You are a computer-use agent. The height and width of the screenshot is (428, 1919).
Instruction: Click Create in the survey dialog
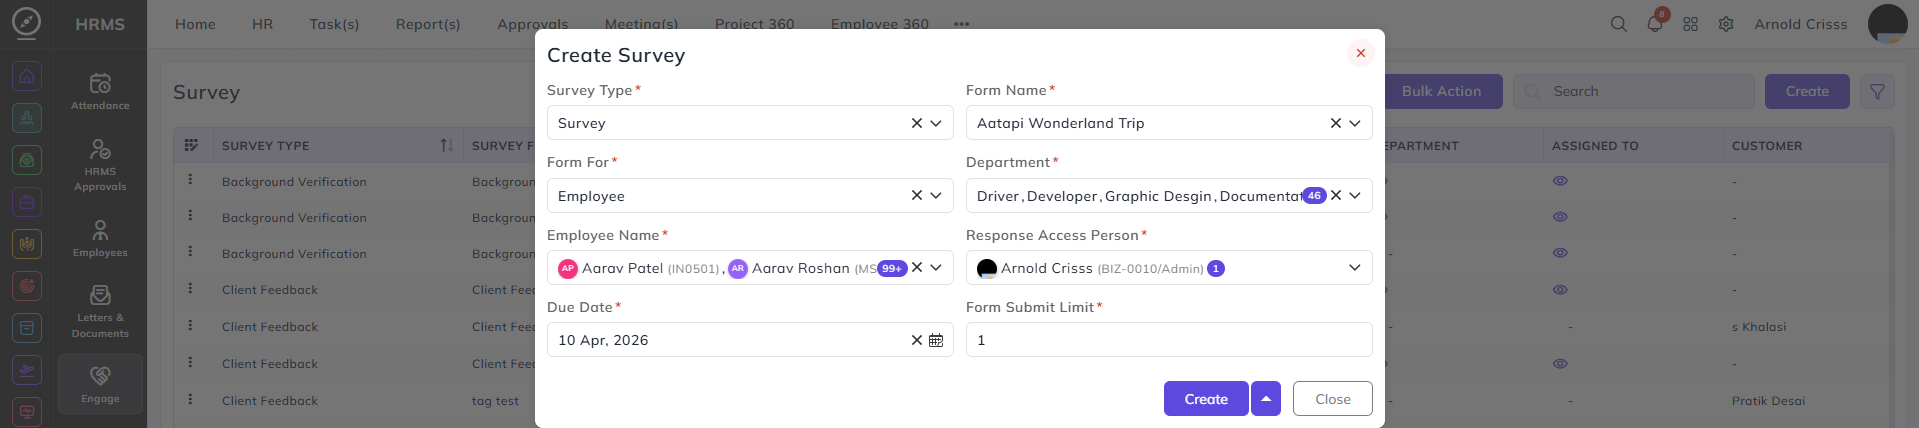[x=1206, y=398]
